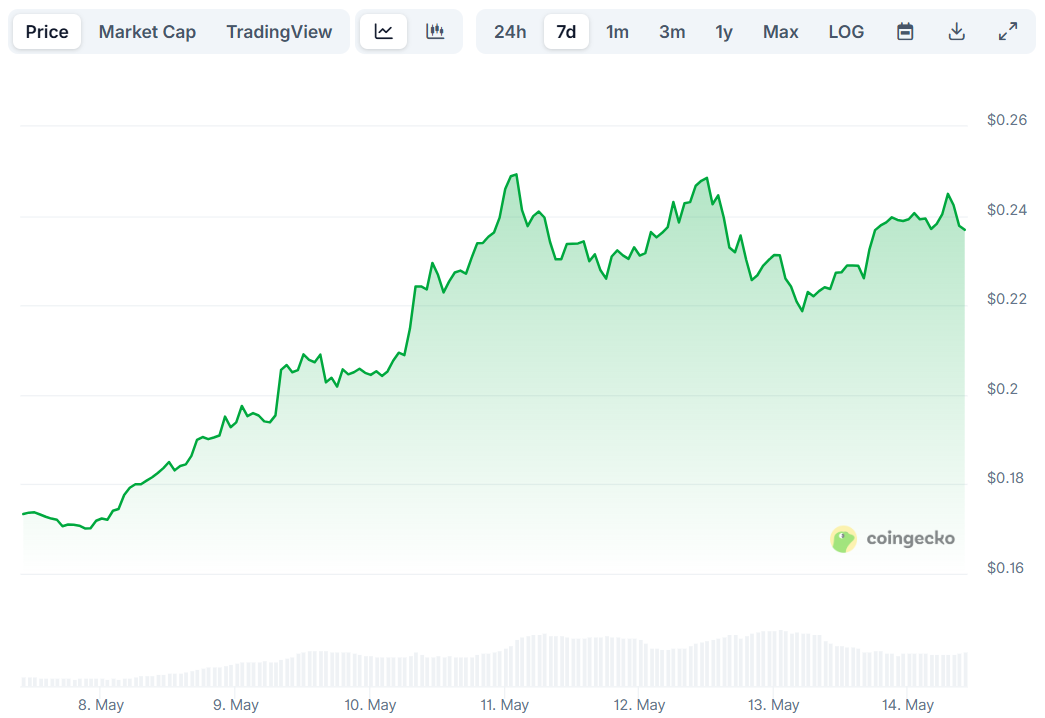Select the line chart view icon

tap(383, 31)
